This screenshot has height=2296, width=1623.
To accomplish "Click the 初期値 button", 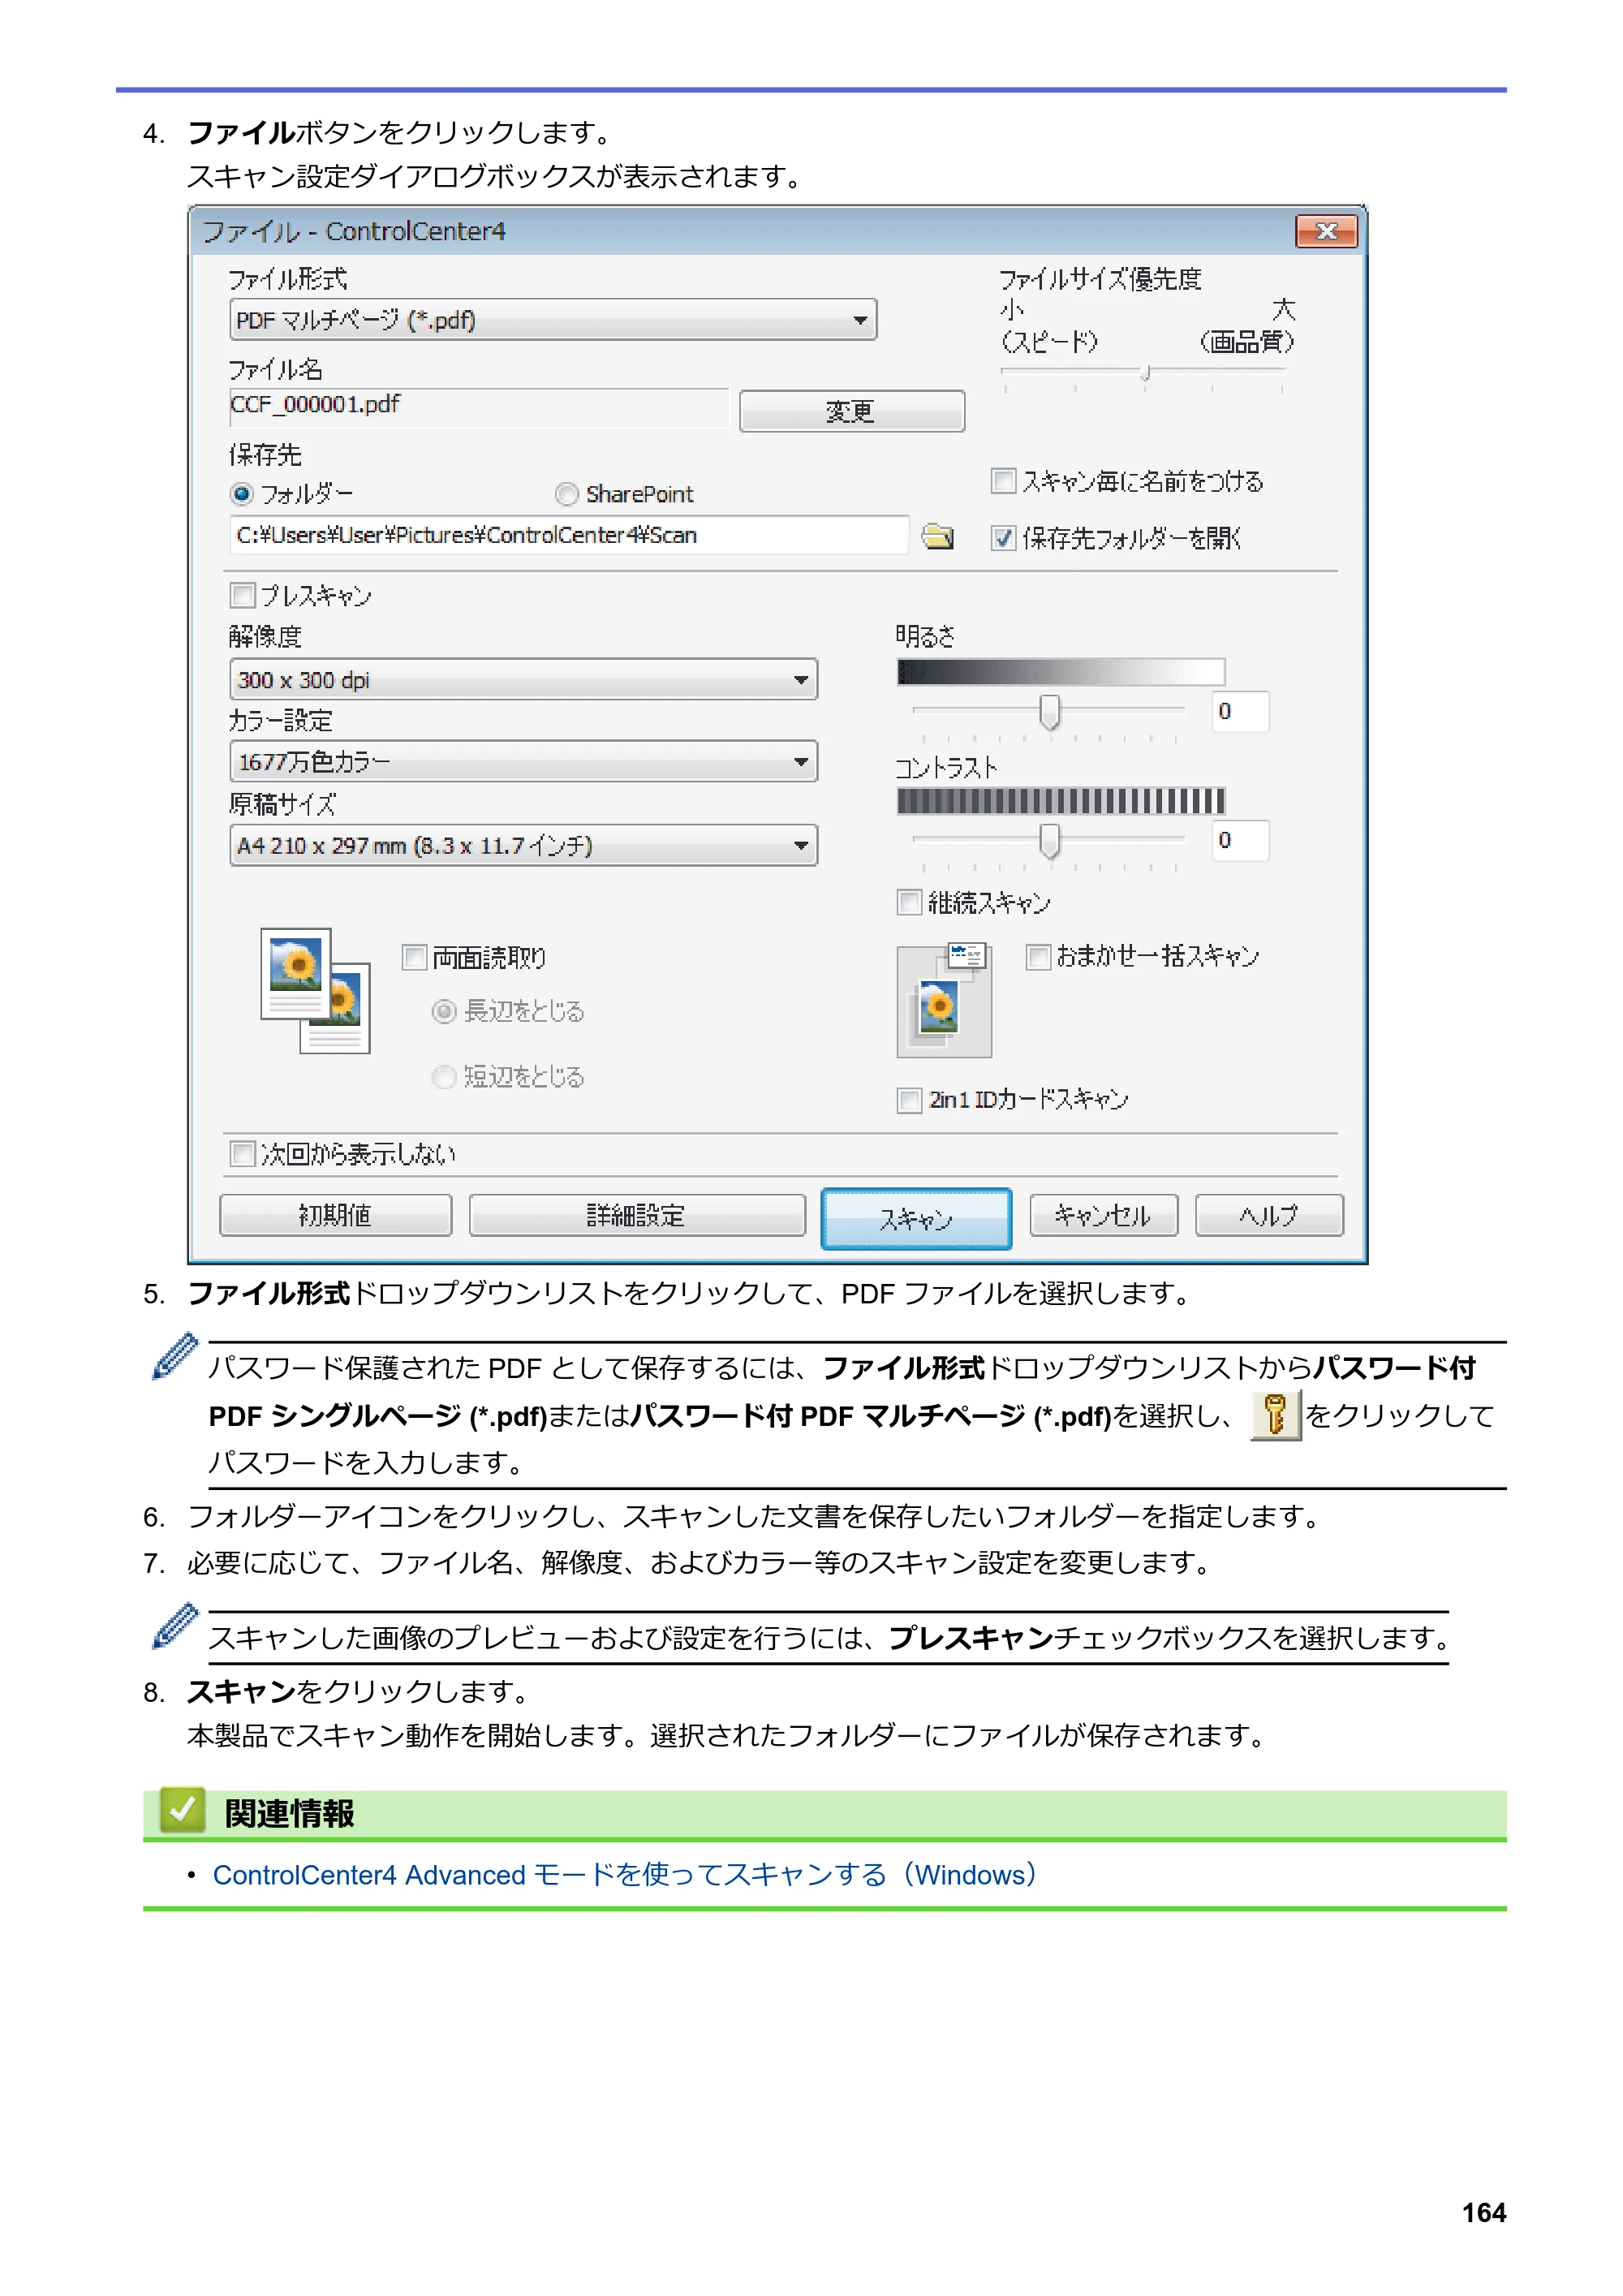I will [335, 1216].
